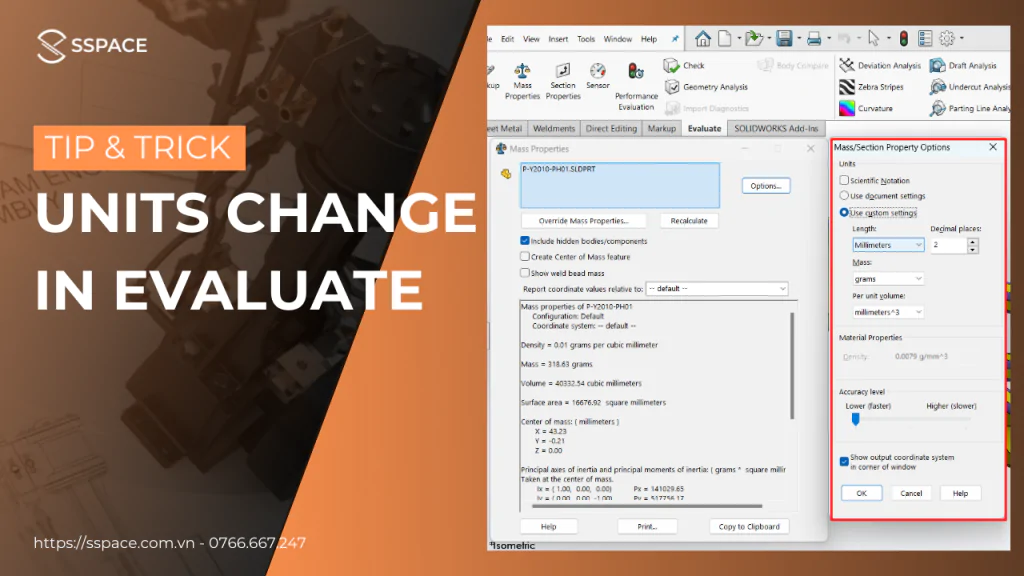Toggle Zebra Stripes display
The height and width of the screenshot is (576, 1024).
pos(872,87)
